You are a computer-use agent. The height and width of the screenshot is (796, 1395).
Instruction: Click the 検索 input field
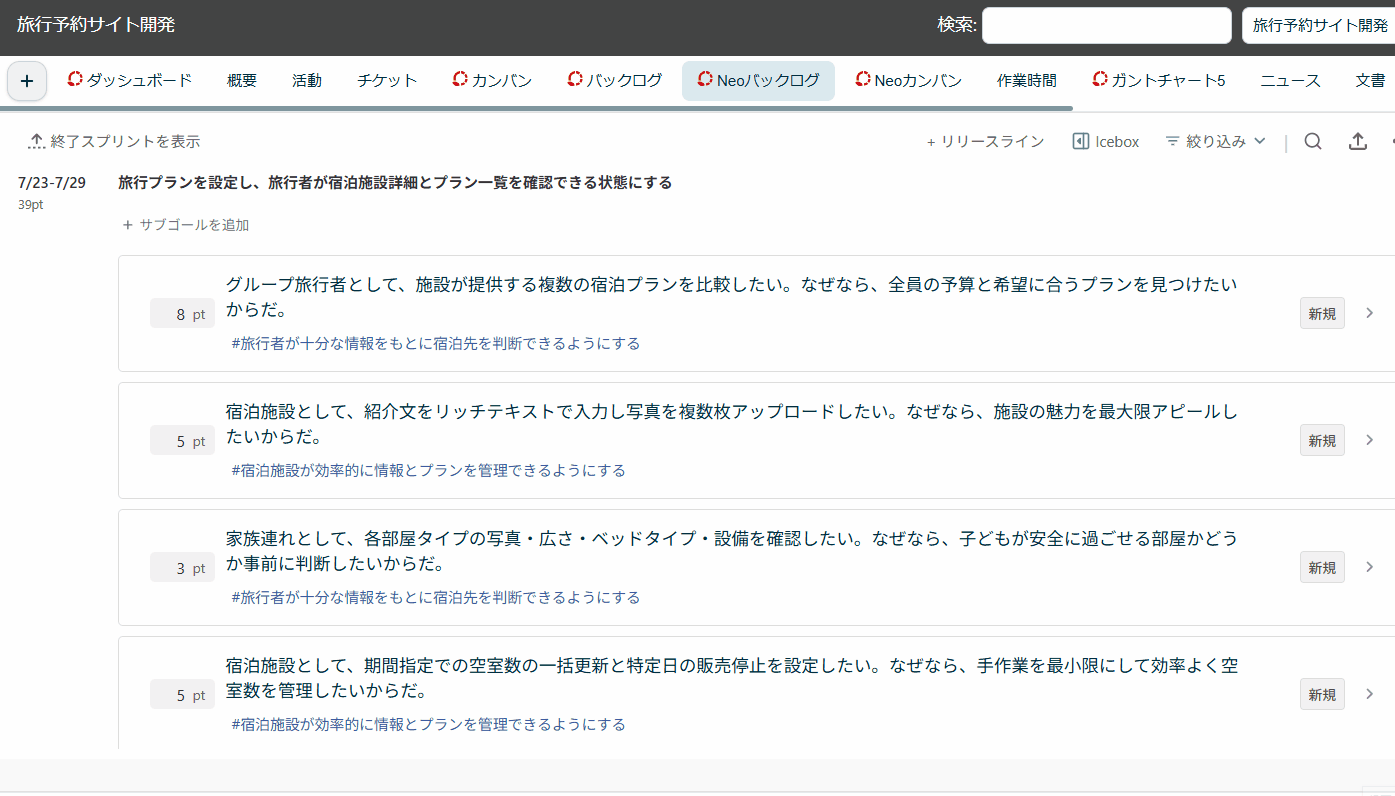pyautogui.click(x=1107, y=26)
